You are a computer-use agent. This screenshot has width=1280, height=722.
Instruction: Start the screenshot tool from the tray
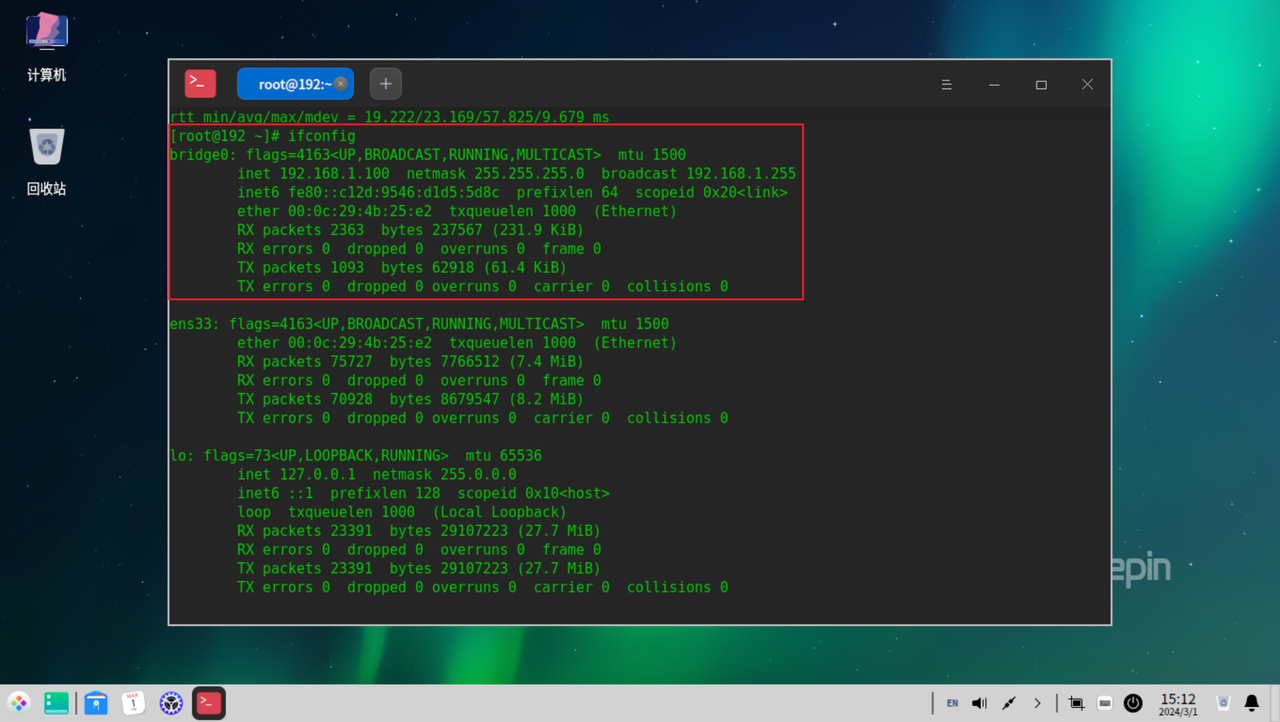pos(1076,703)
